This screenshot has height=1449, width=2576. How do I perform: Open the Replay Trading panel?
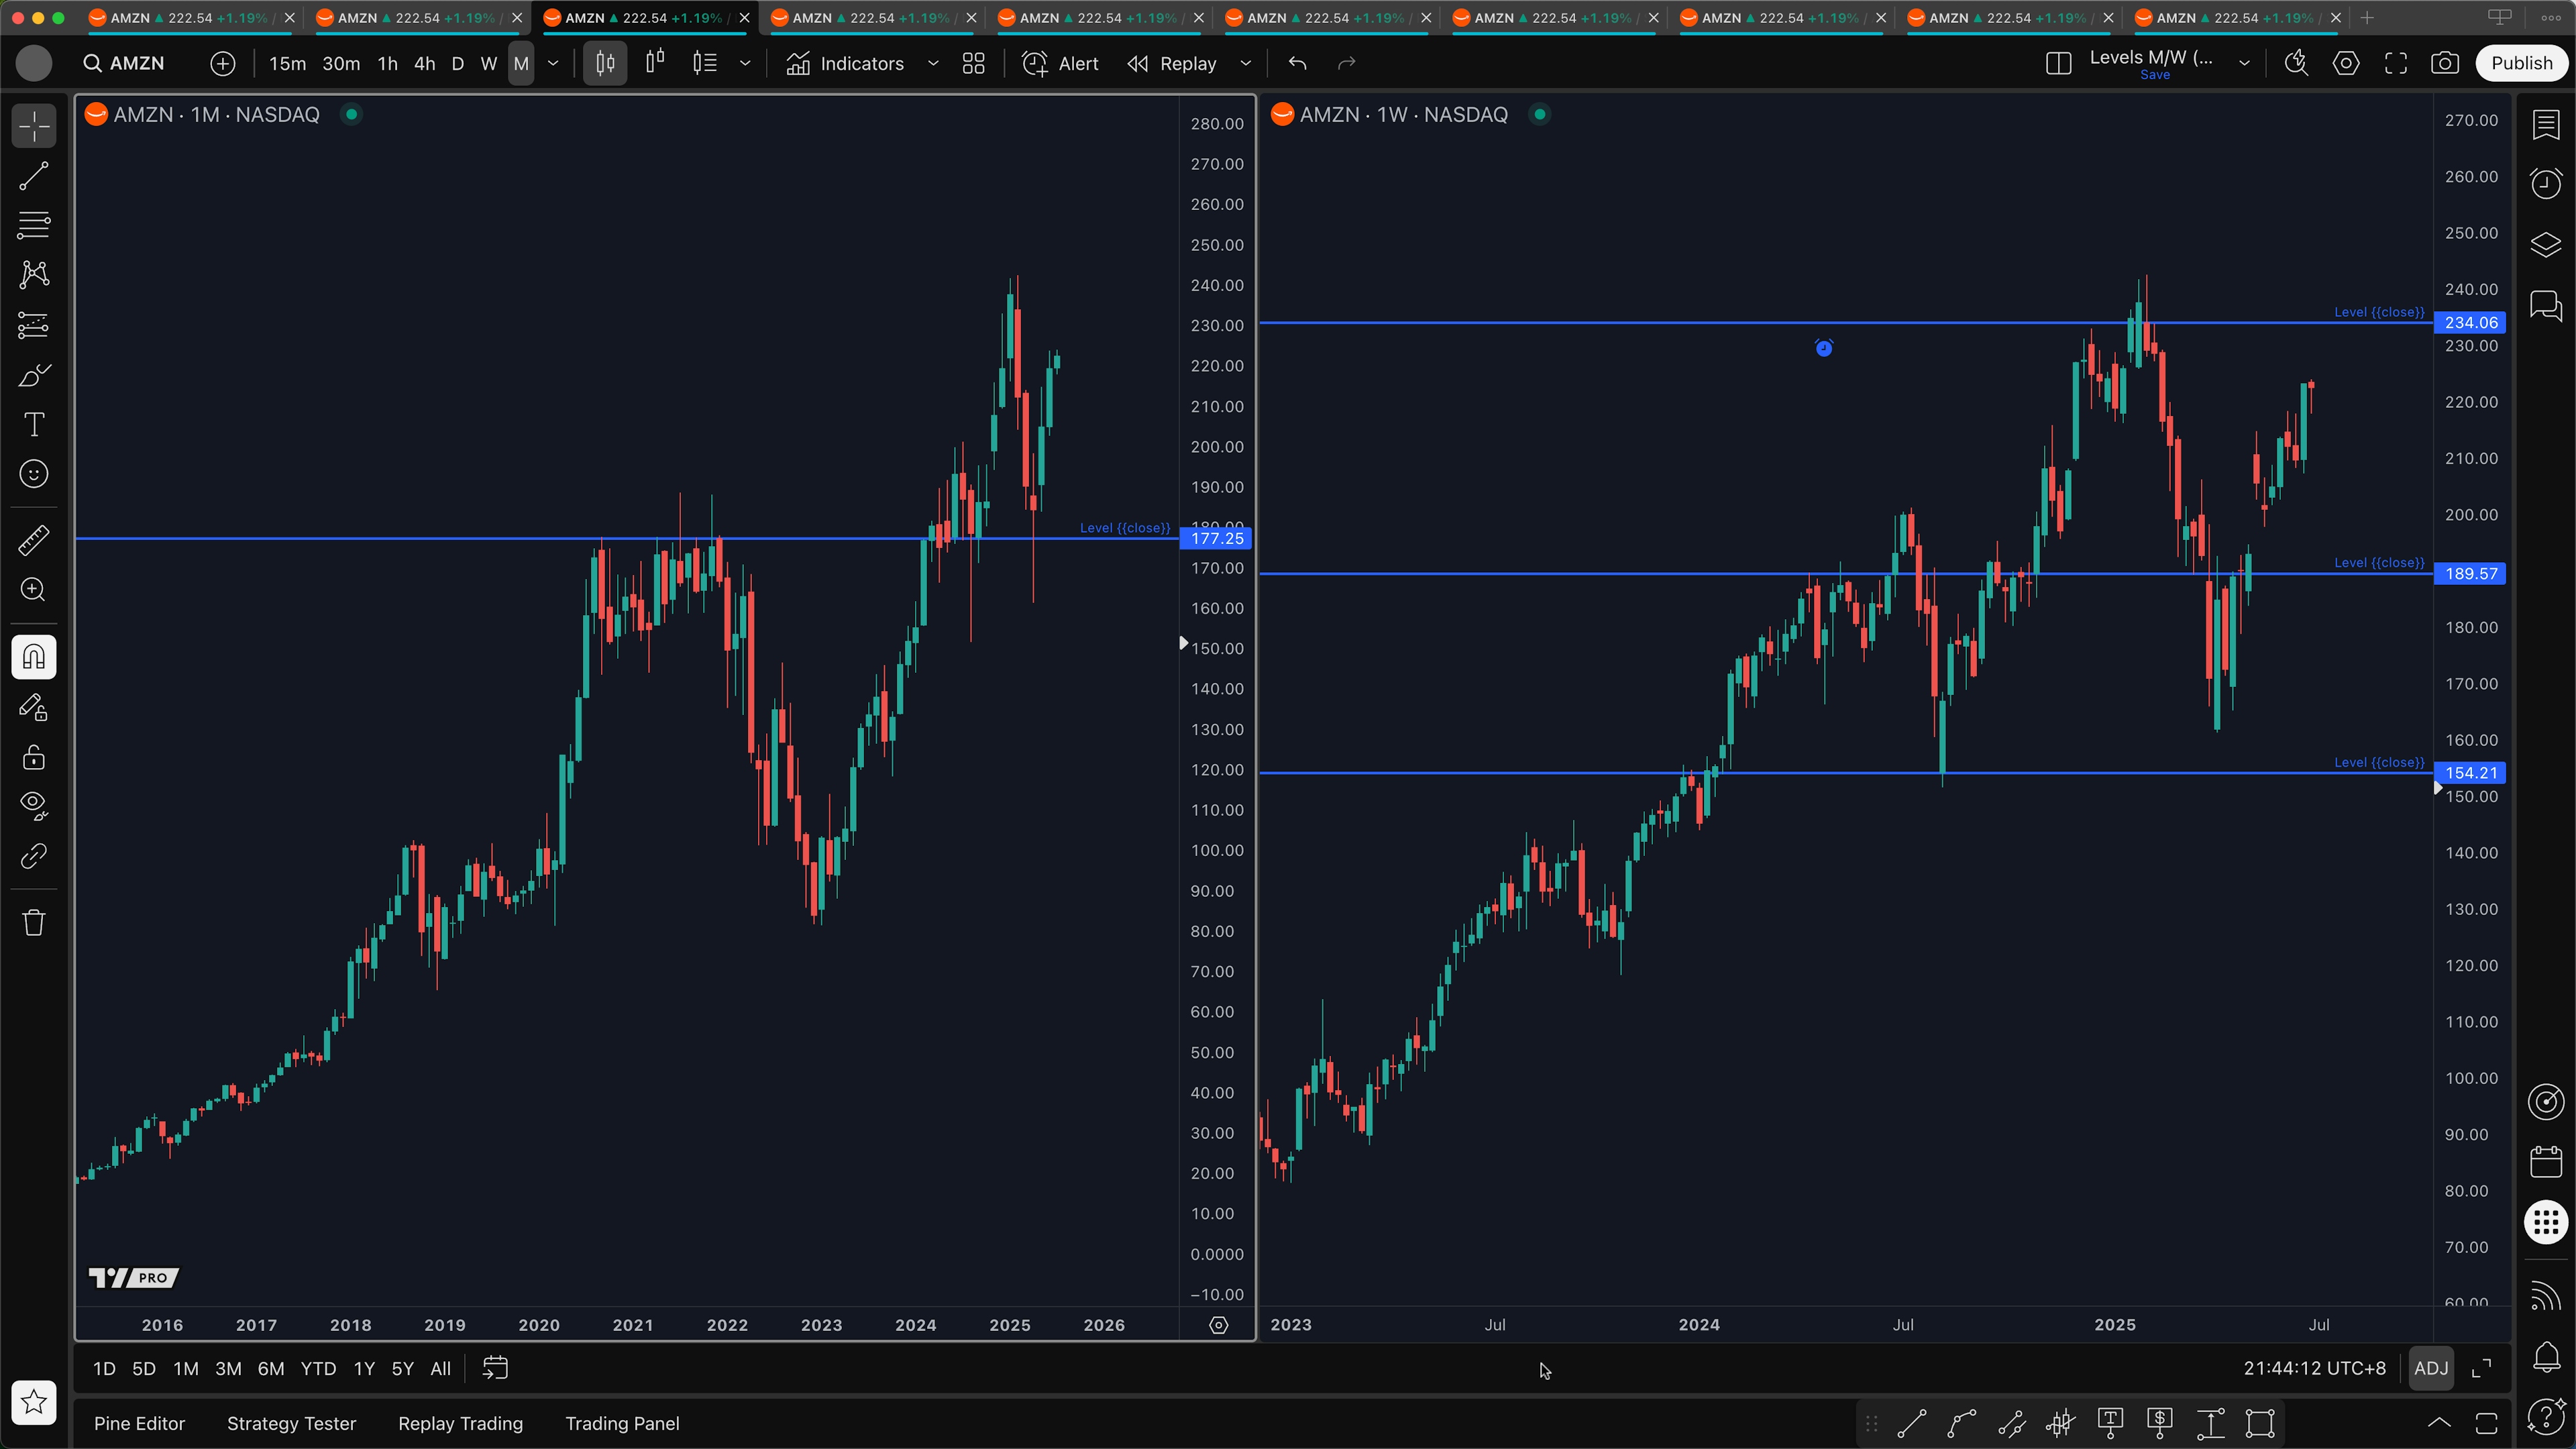[x=460, y=1423]
